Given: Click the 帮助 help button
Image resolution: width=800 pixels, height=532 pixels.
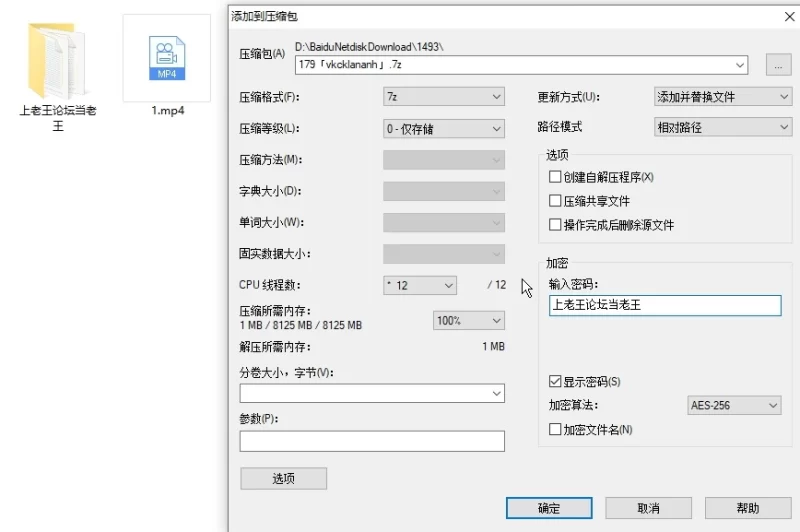Looking at the screenshot, I should [748, 508].
